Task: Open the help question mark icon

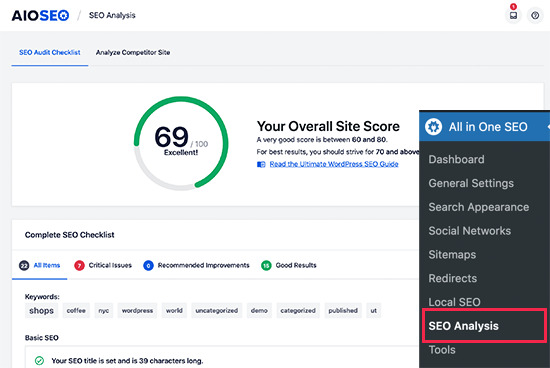Action: (535, 15)
